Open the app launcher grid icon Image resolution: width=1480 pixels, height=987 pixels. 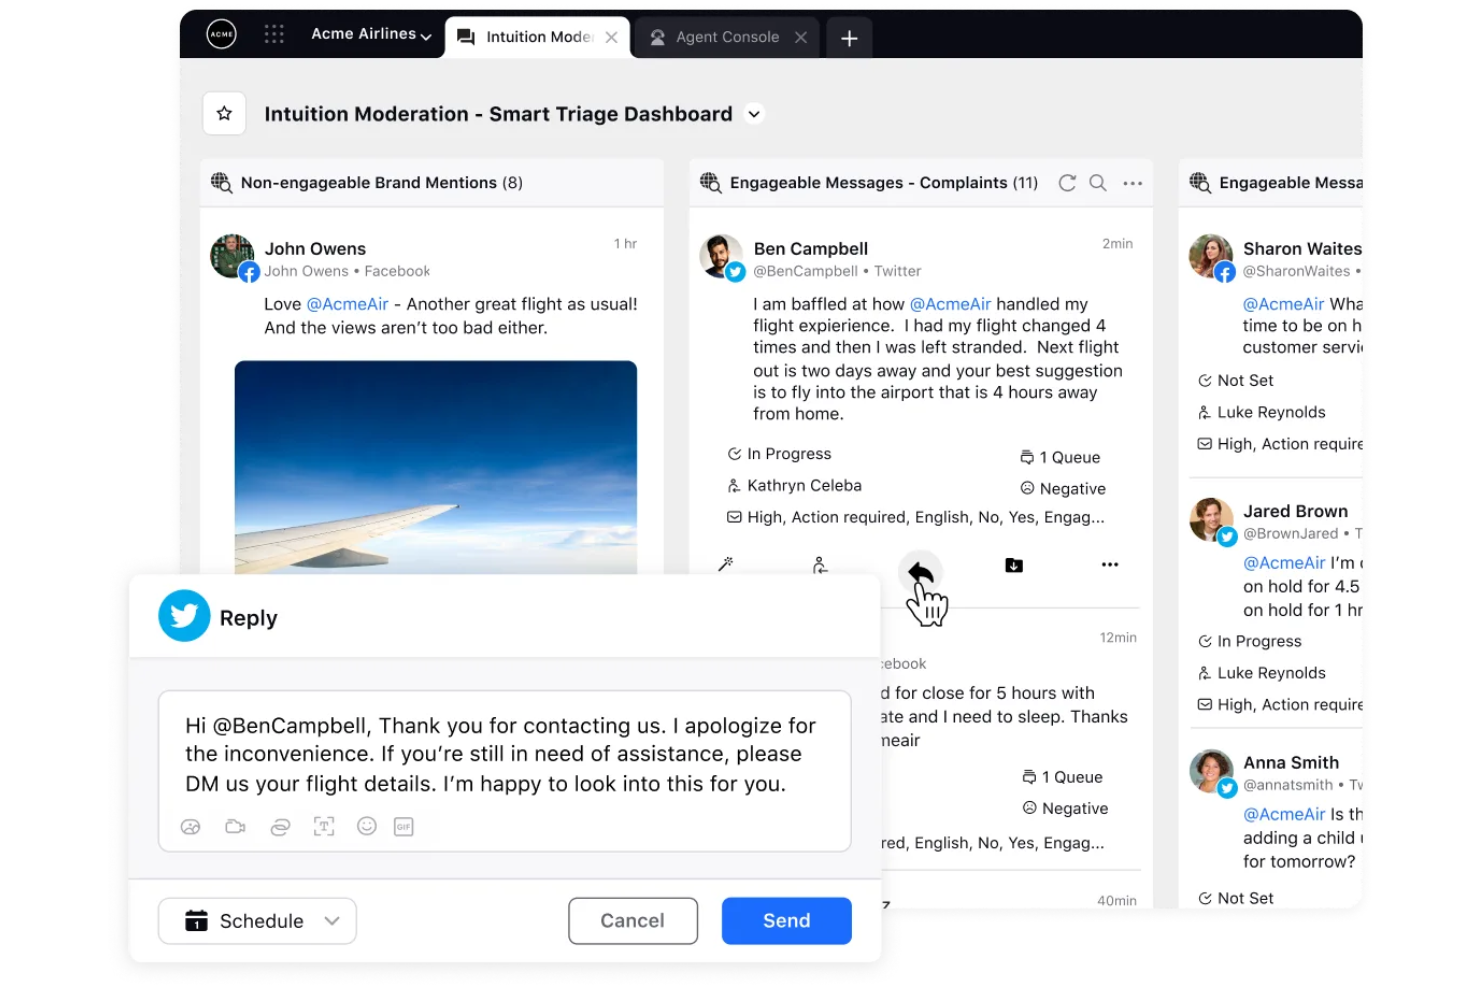[x=274, y=33]
